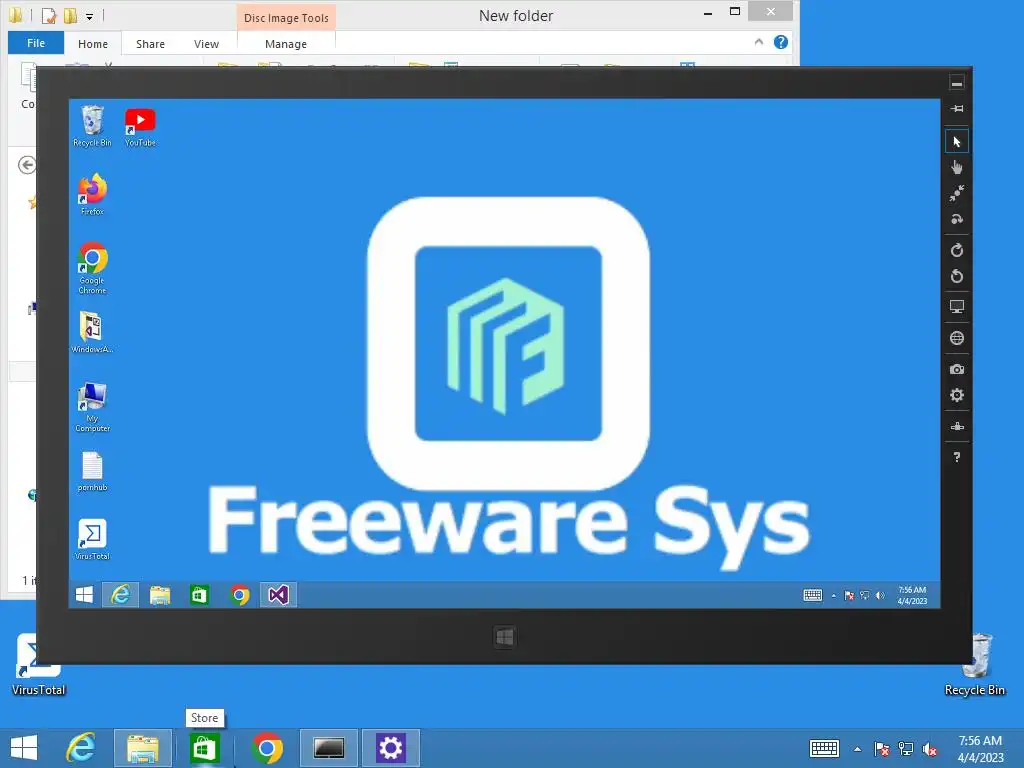Open My Computer shortcut in simulator

pyautogui.click(x=92, y=408)
